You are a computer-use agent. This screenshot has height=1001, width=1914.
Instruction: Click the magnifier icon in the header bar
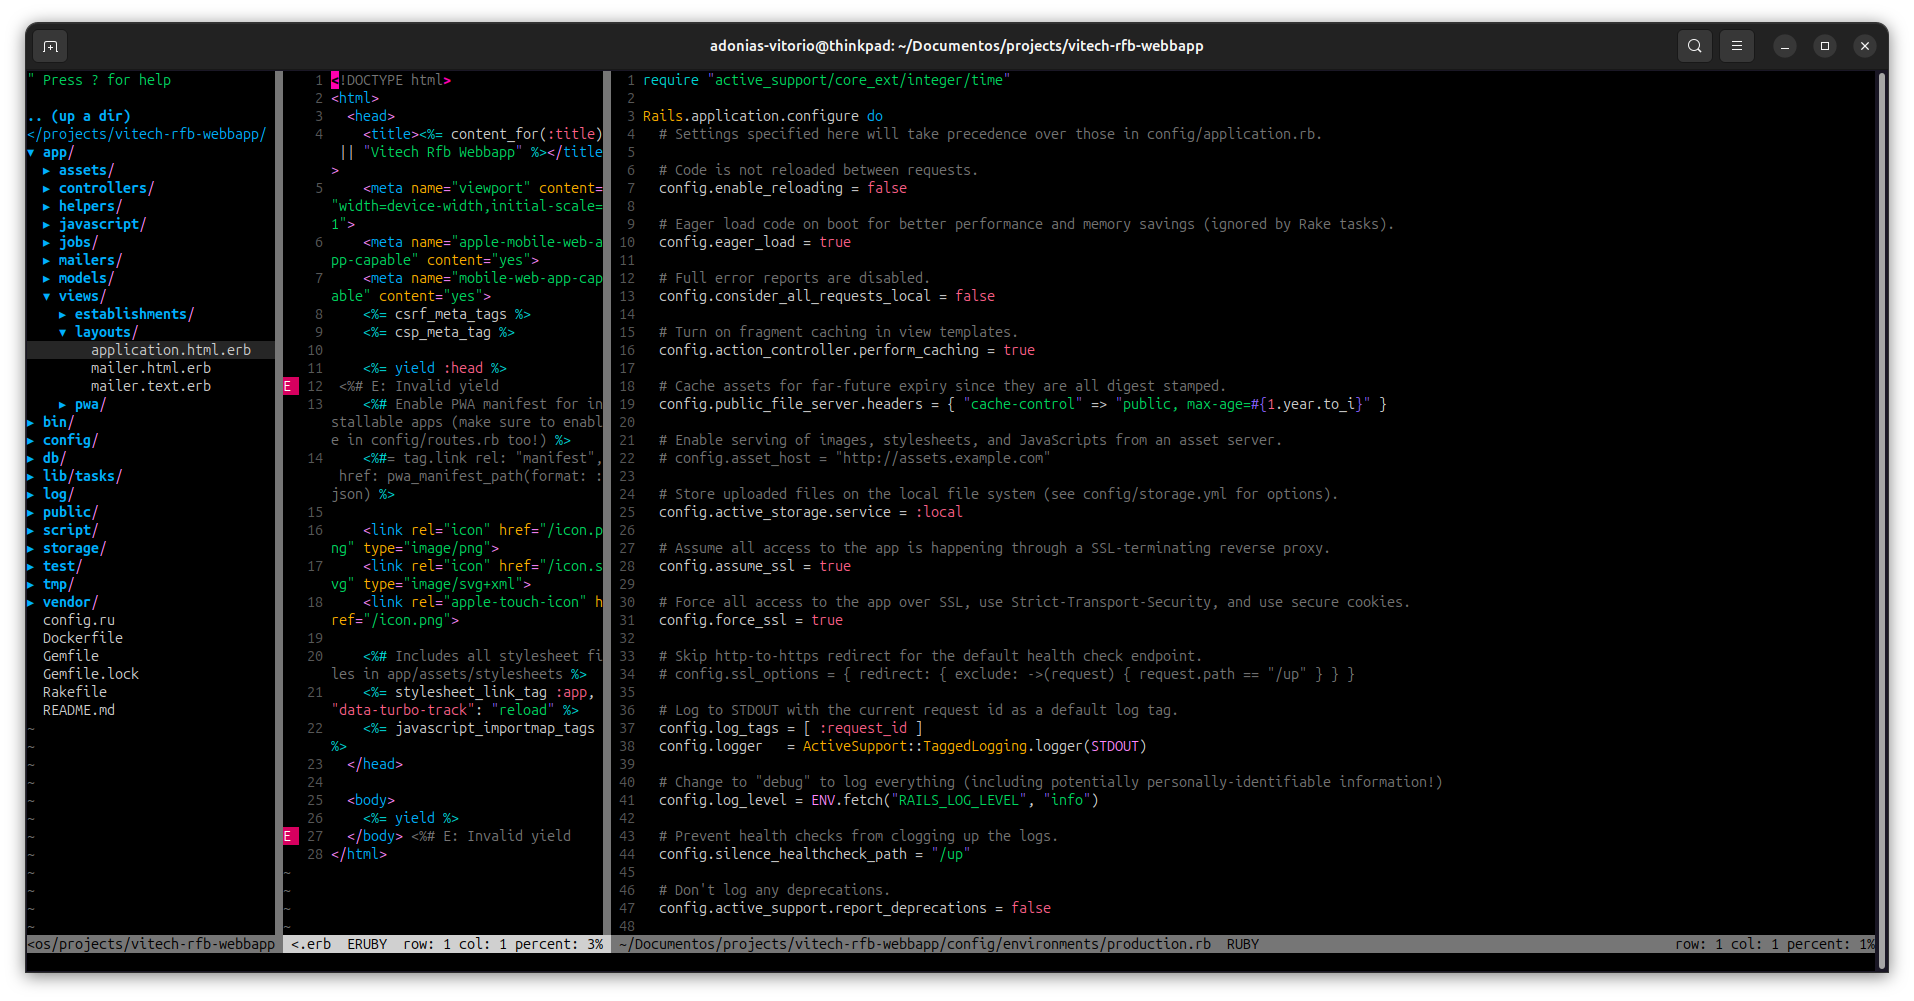[1694, 45]
